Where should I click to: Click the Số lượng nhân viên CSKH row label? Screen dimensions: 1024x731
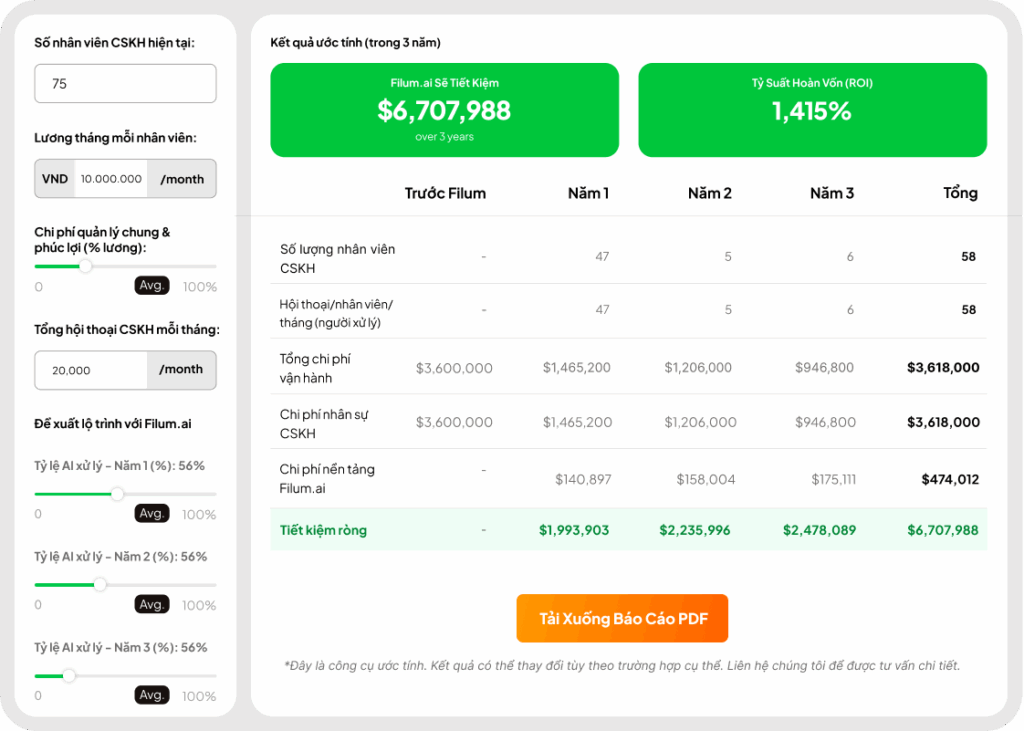pos(338,259)
